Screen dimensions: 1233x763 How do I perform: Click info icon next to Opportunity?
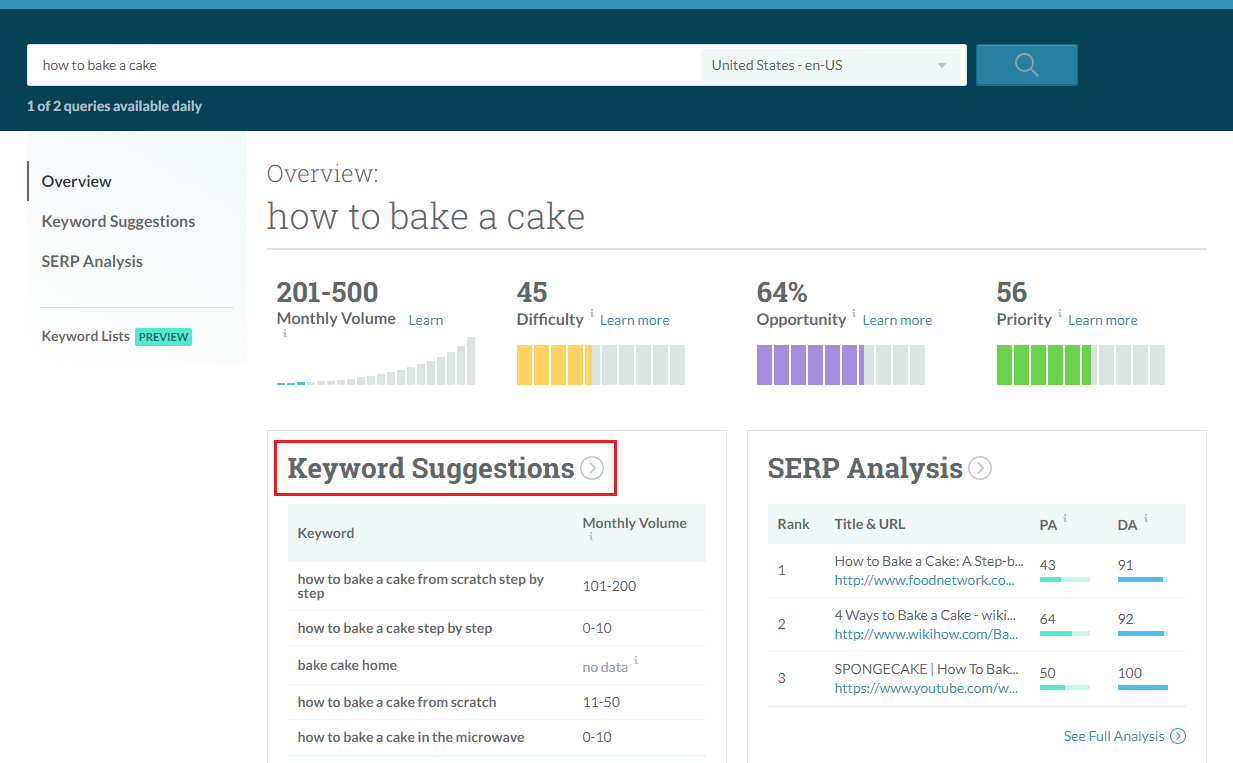click(855, 314)
